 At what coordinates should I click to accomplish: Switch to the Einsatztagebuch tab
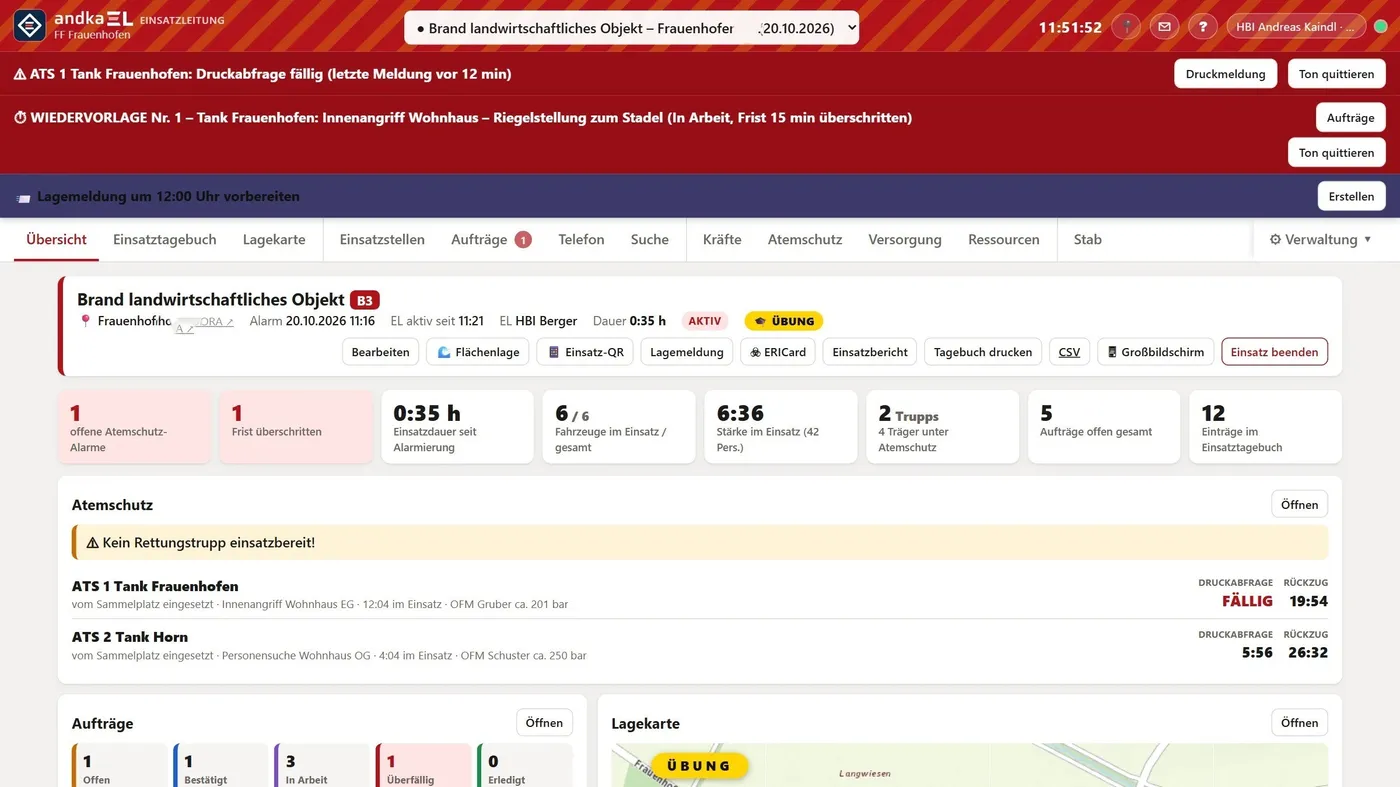[165, 240]
